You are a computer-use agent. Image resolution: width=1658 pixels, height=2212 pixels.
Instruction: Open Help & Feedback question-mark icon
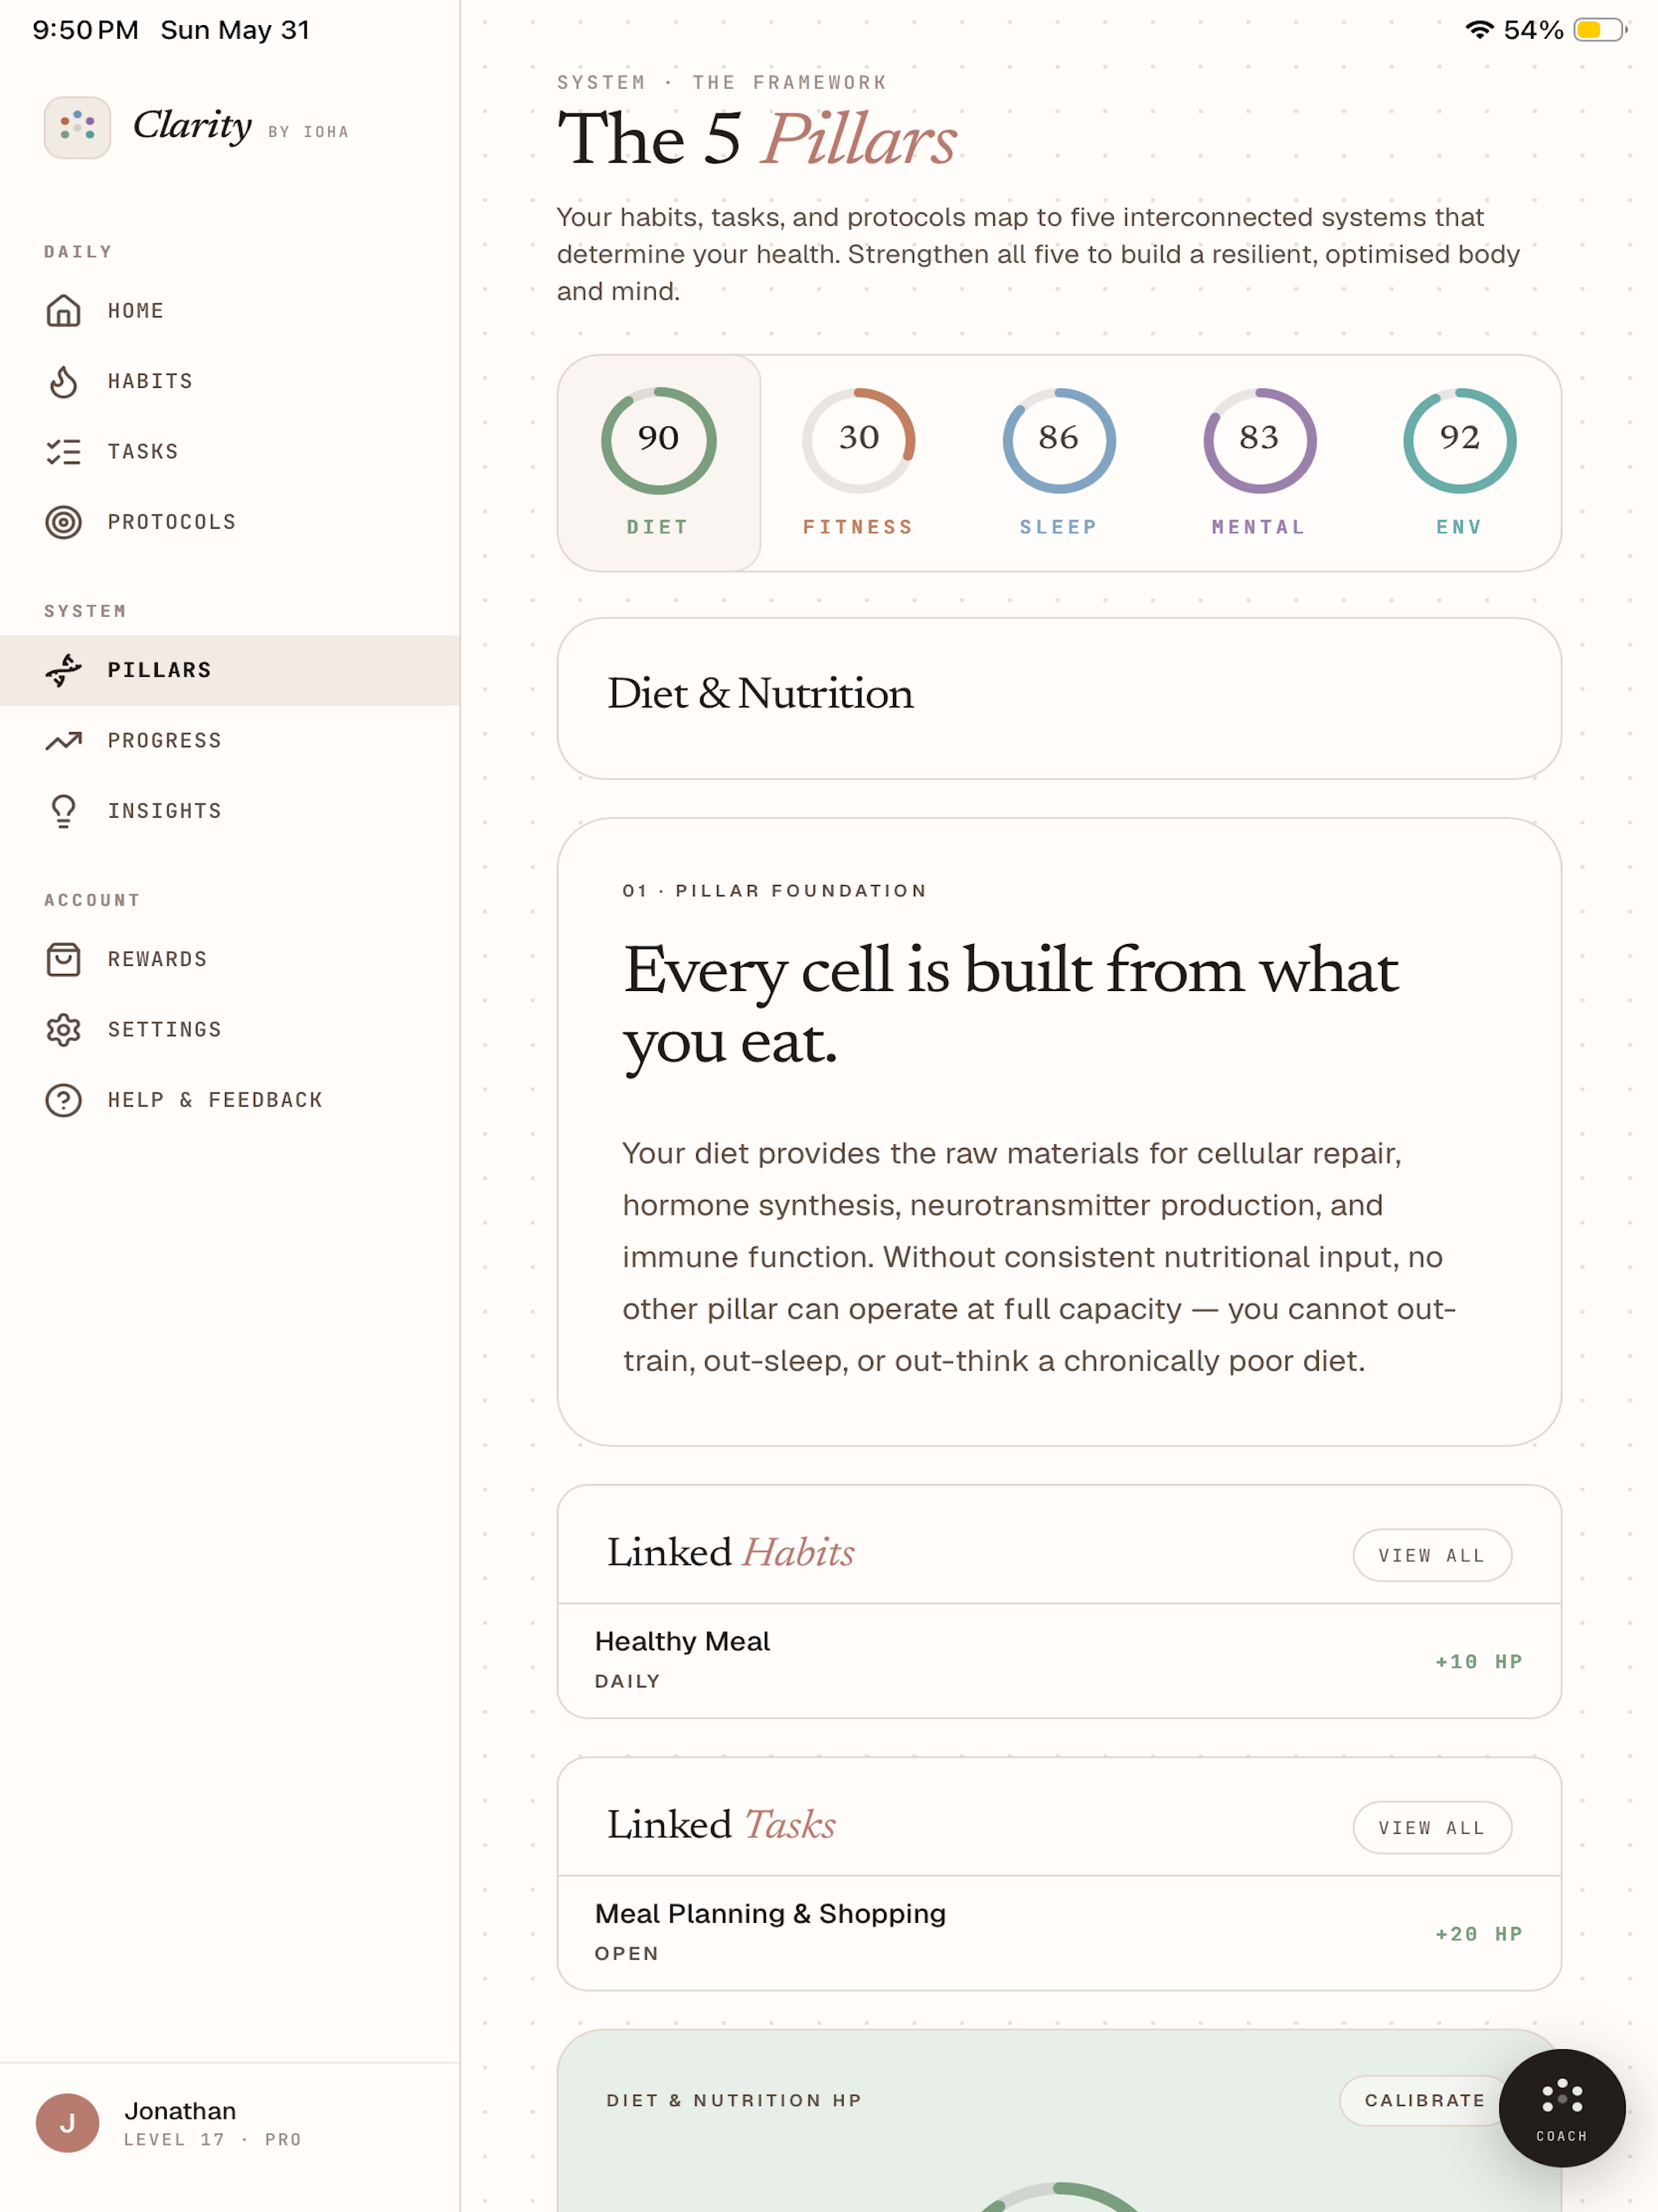[63, 1100]
